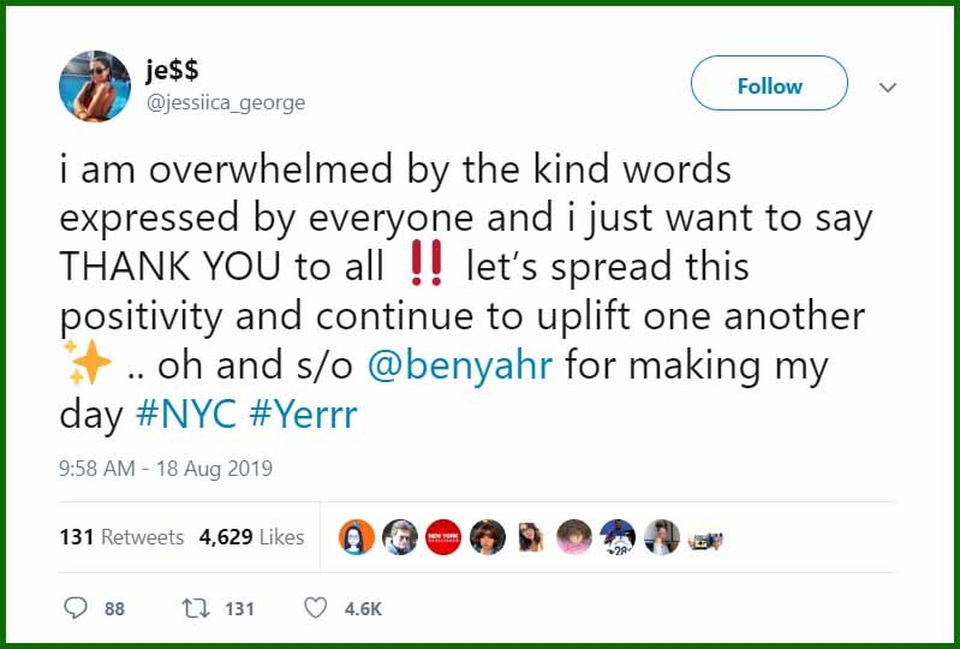
Task: View the 4,629 Likes list
Action: (251, 537)
